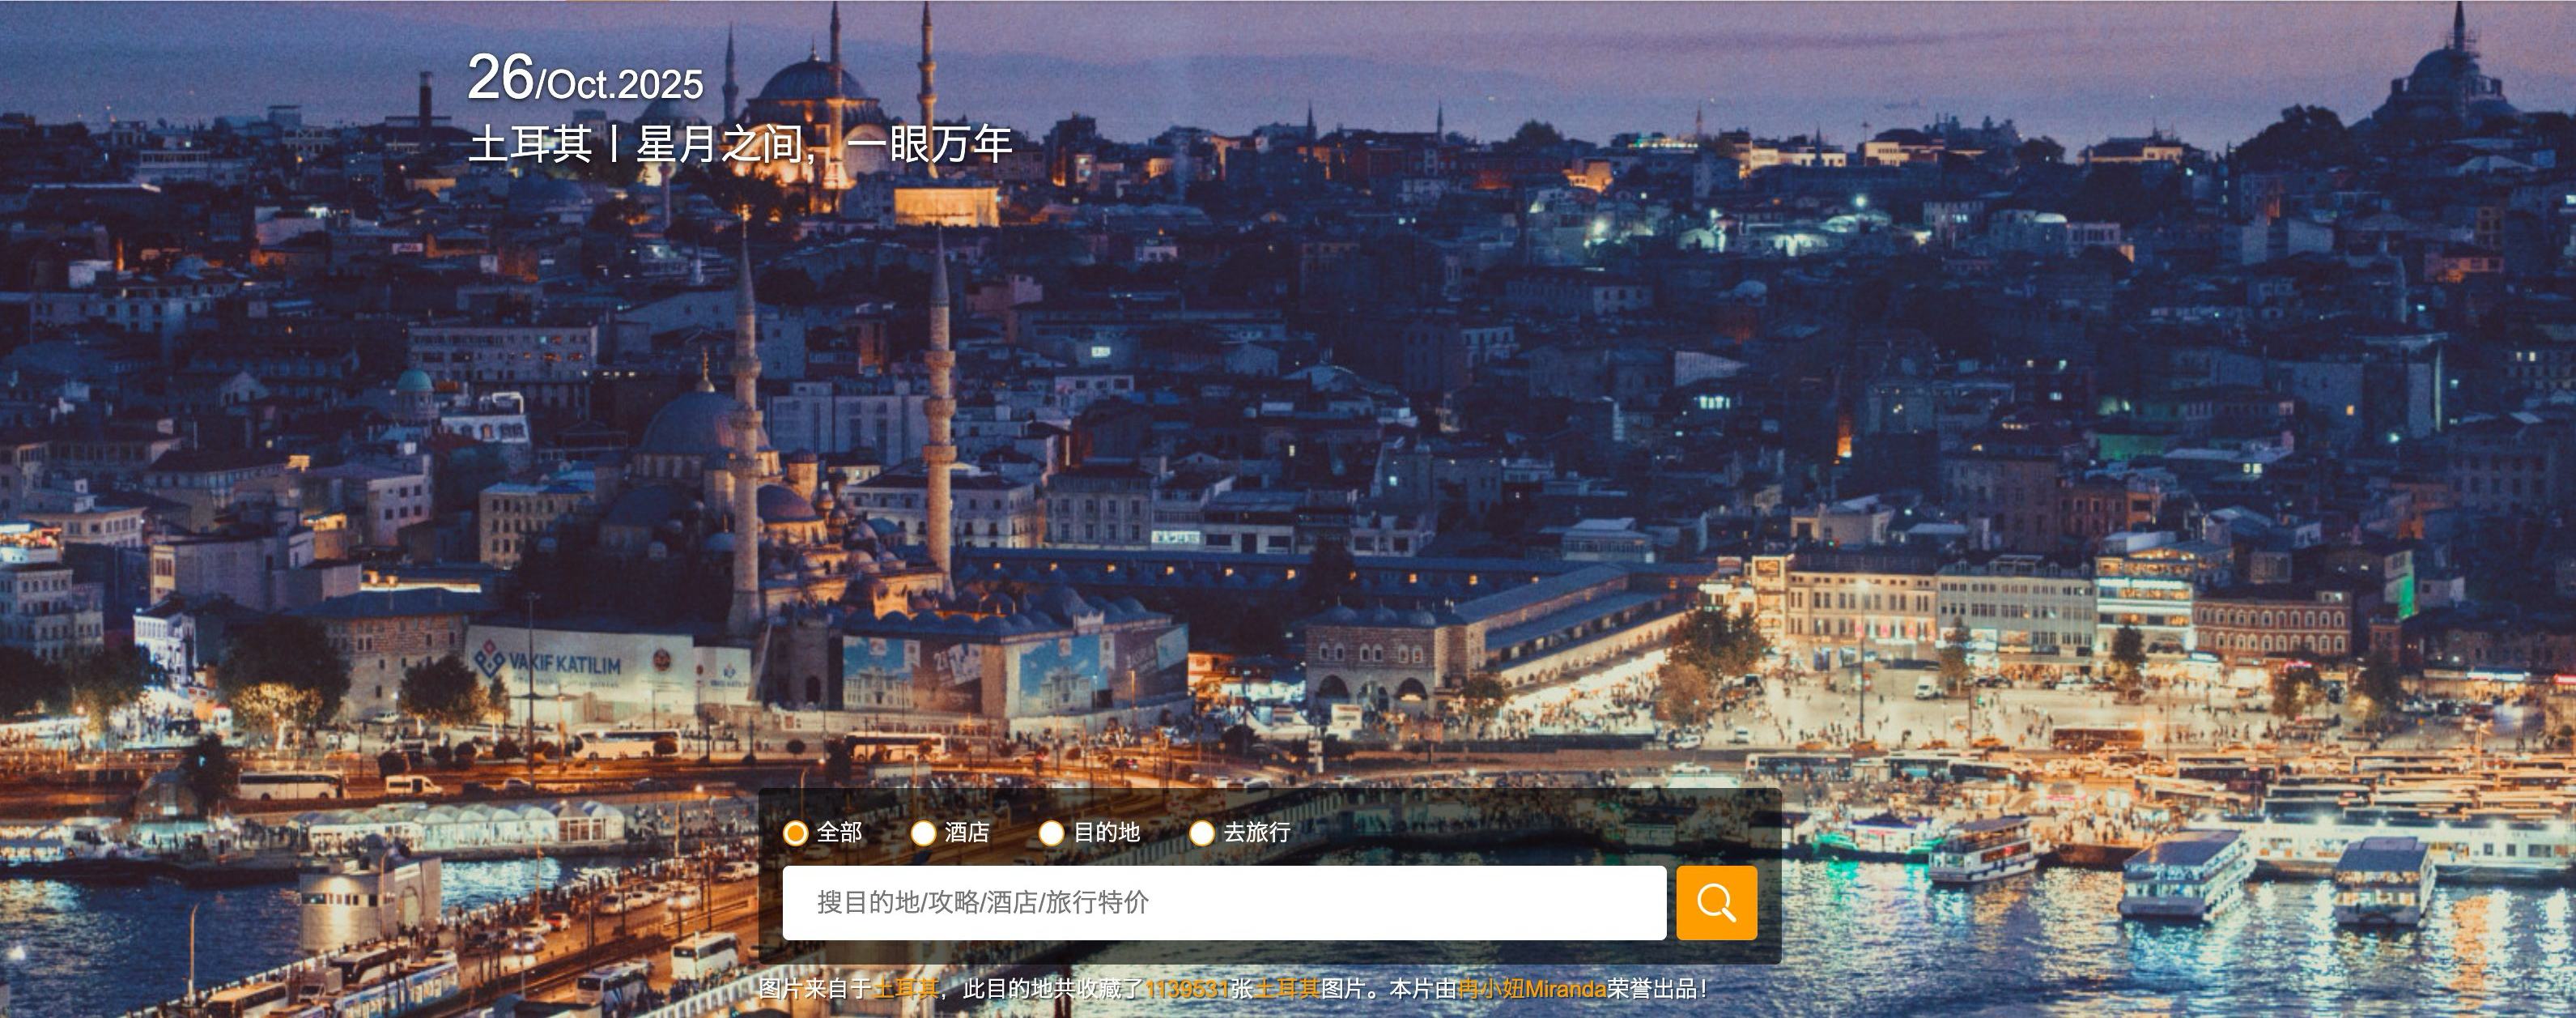Screen dimensions: 2576x1018
Task: Open 土耳其 link after 图片来自于
Action: tap(906, 989)
